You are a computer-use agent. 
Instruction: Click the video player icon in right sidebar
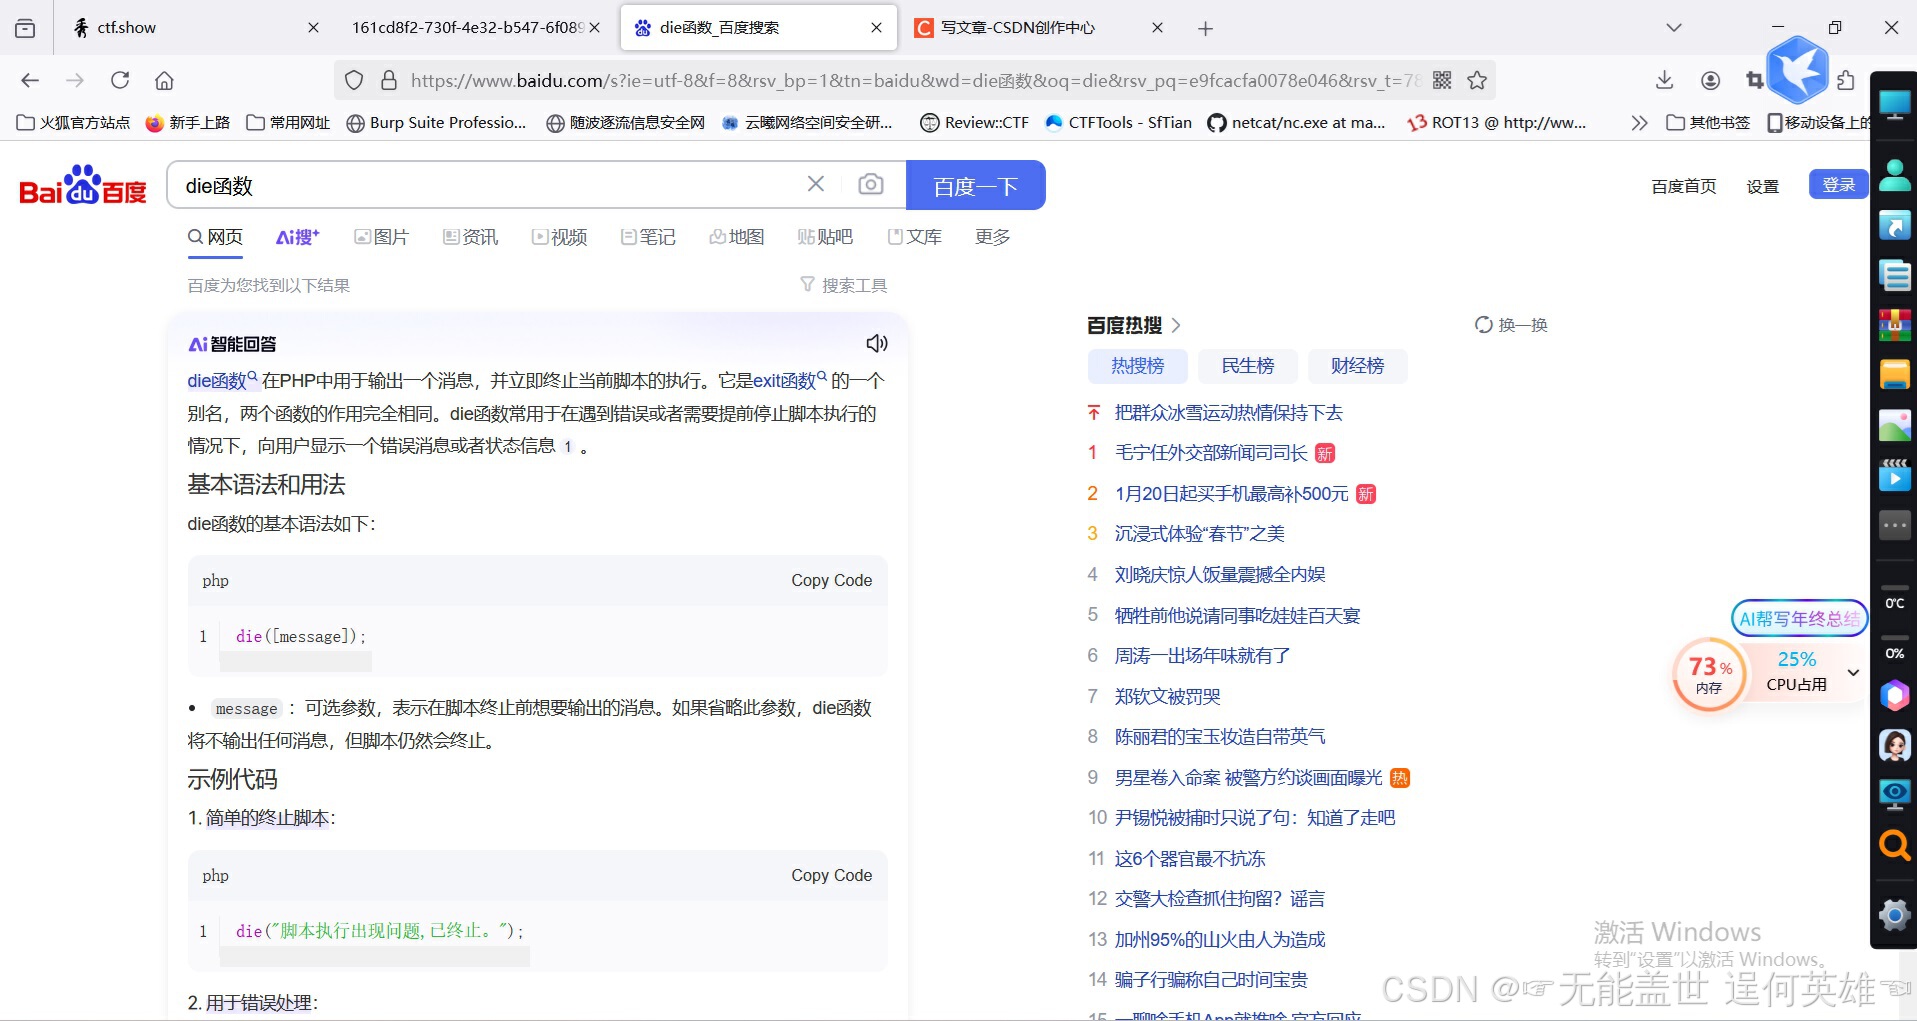coord(1894,475)
